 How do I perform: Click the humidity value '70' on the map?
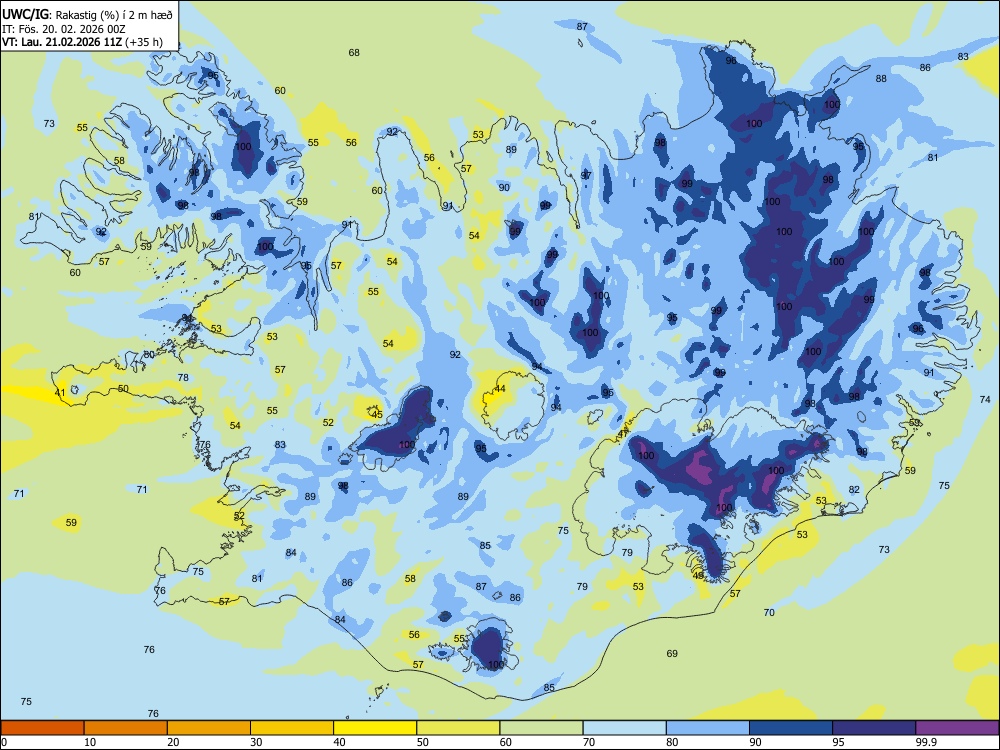coord(769,612)
